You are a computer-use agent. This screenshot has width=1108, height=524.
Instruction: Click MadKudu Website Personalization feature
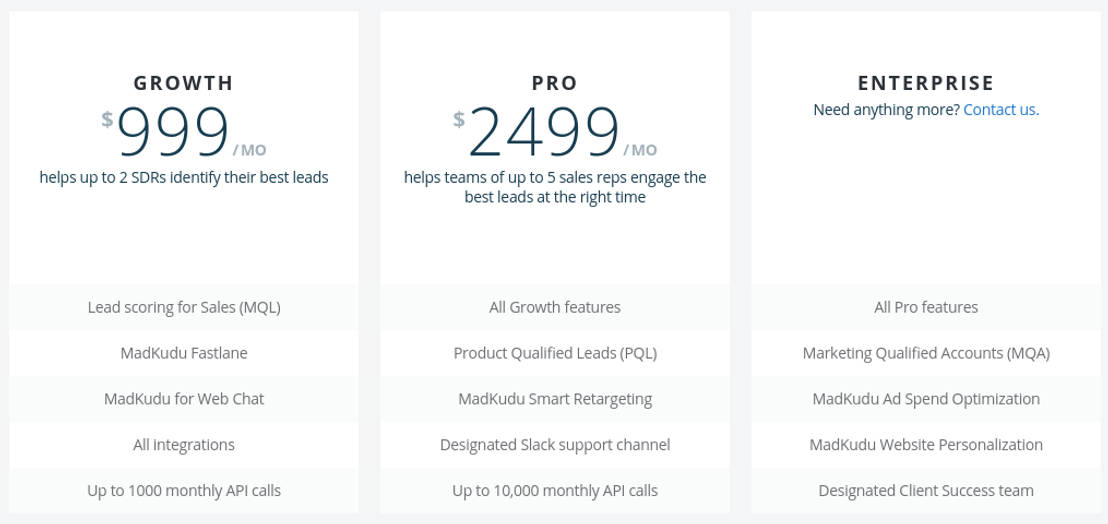pyautogui.click(x=926, y=445)
